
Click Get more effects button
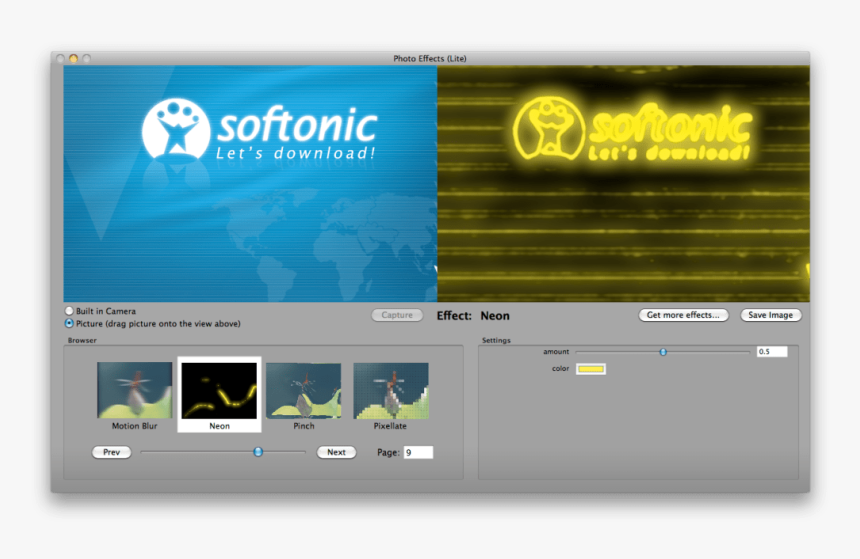point(683,315)
